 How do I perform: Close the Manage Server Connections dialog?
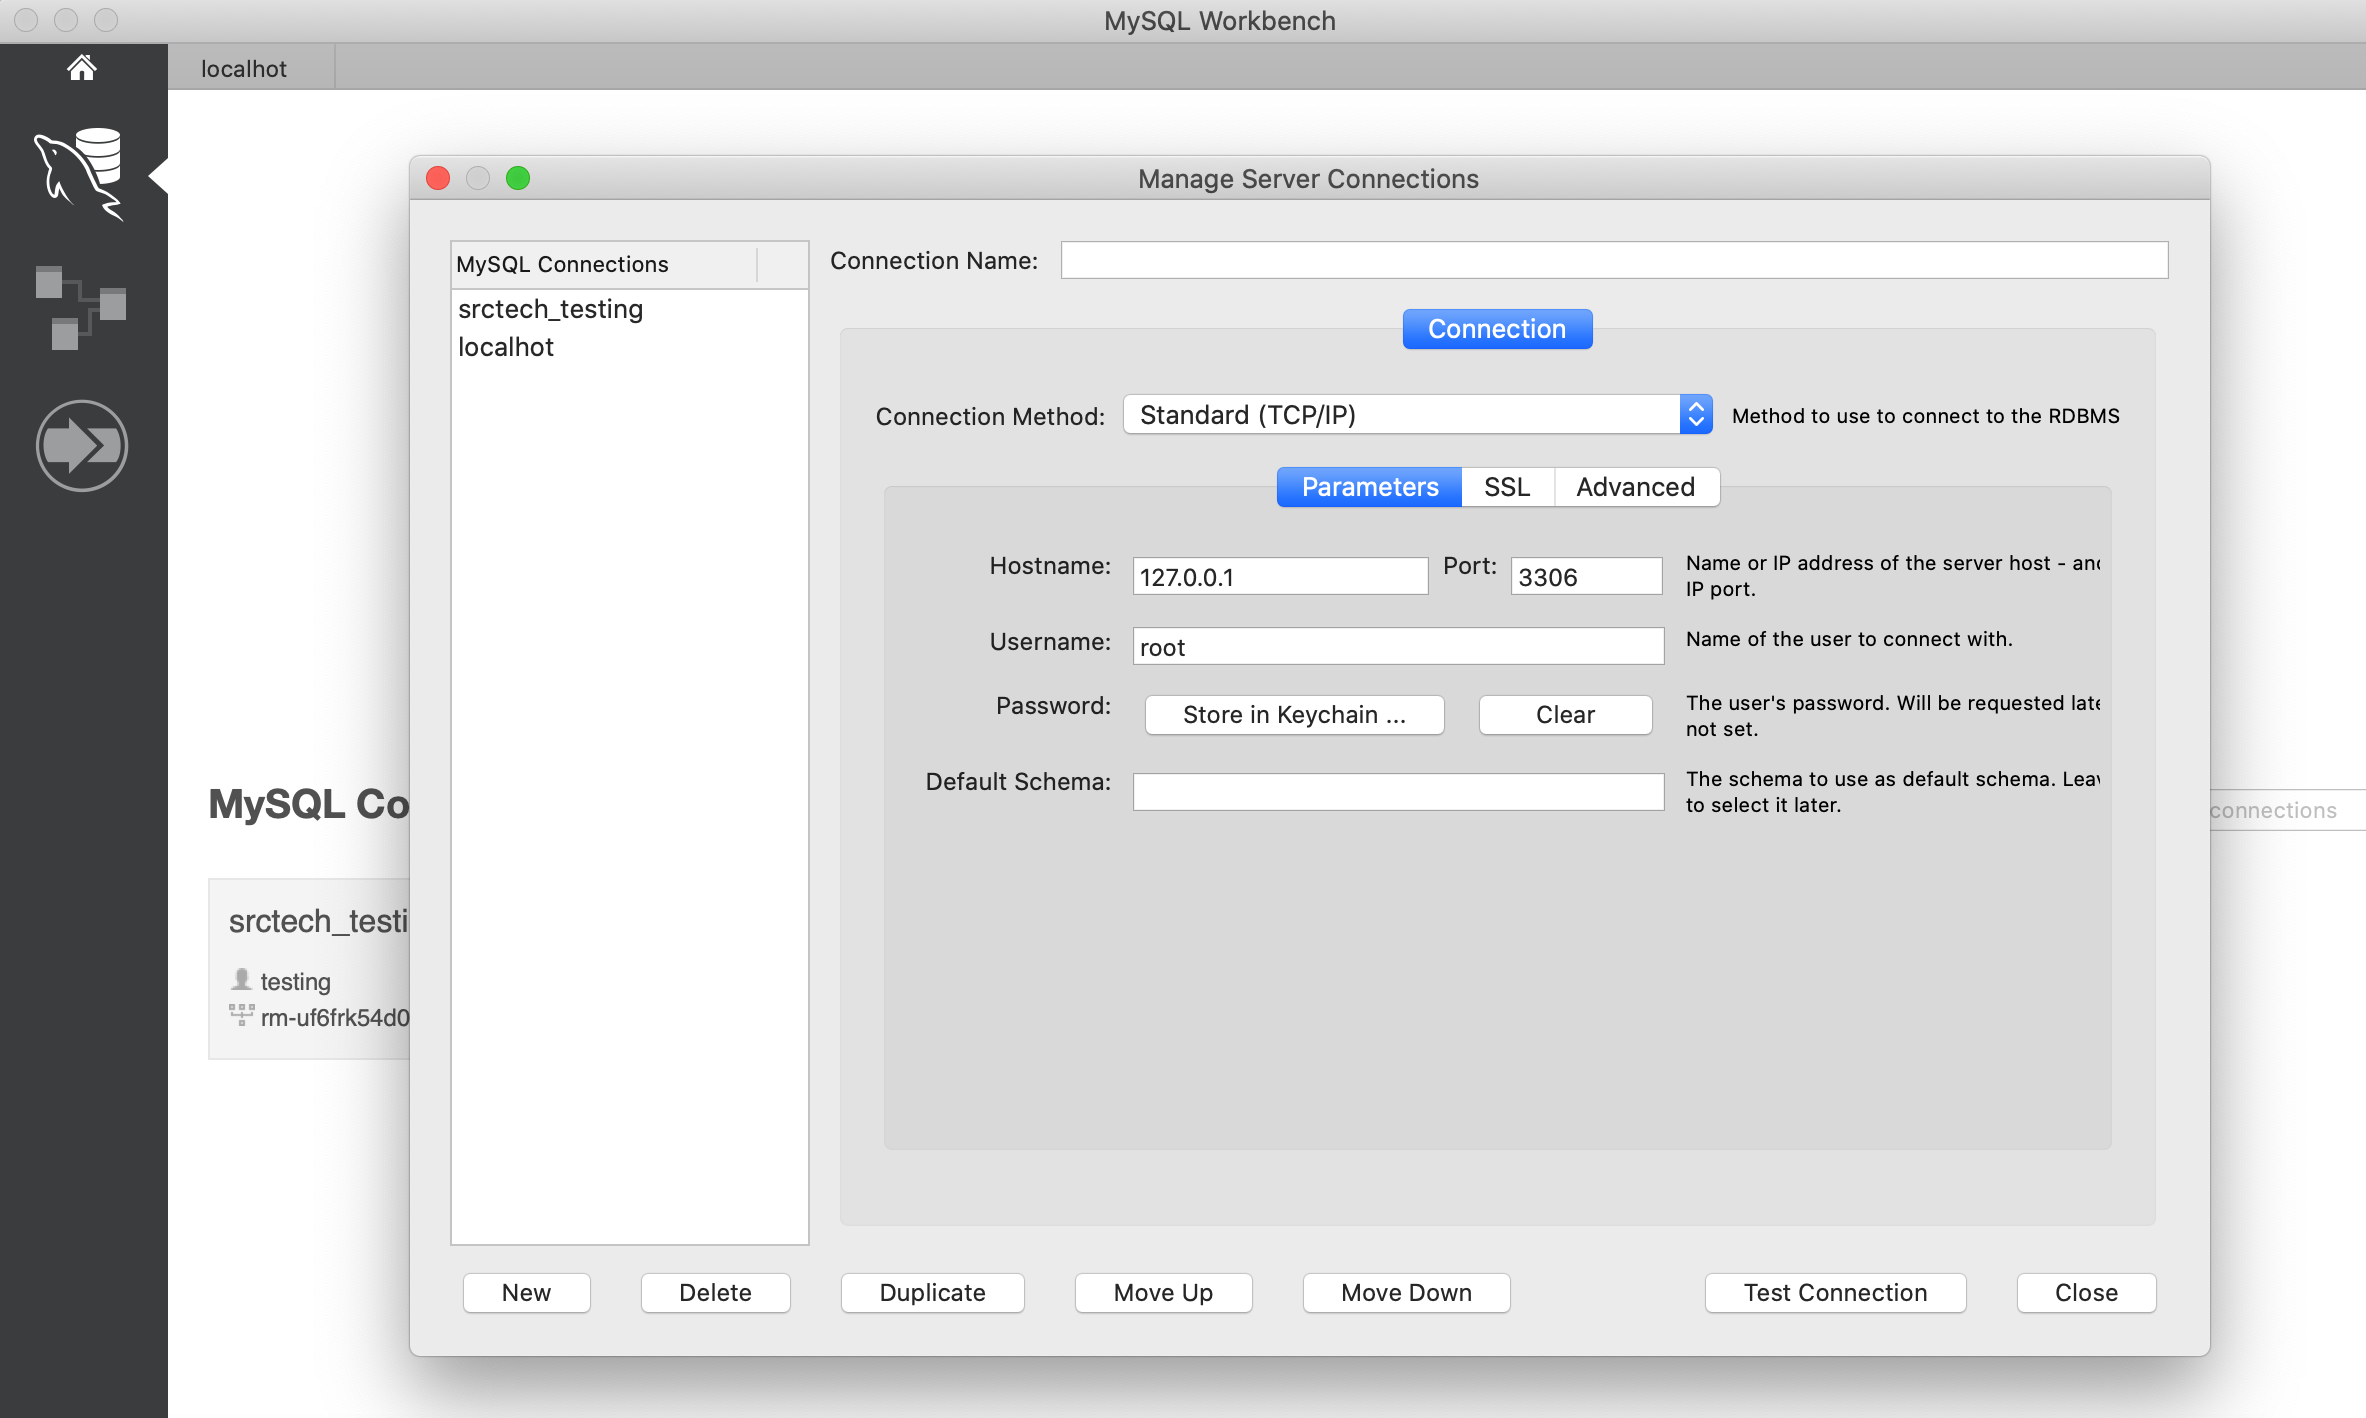coord(2086,1293)
